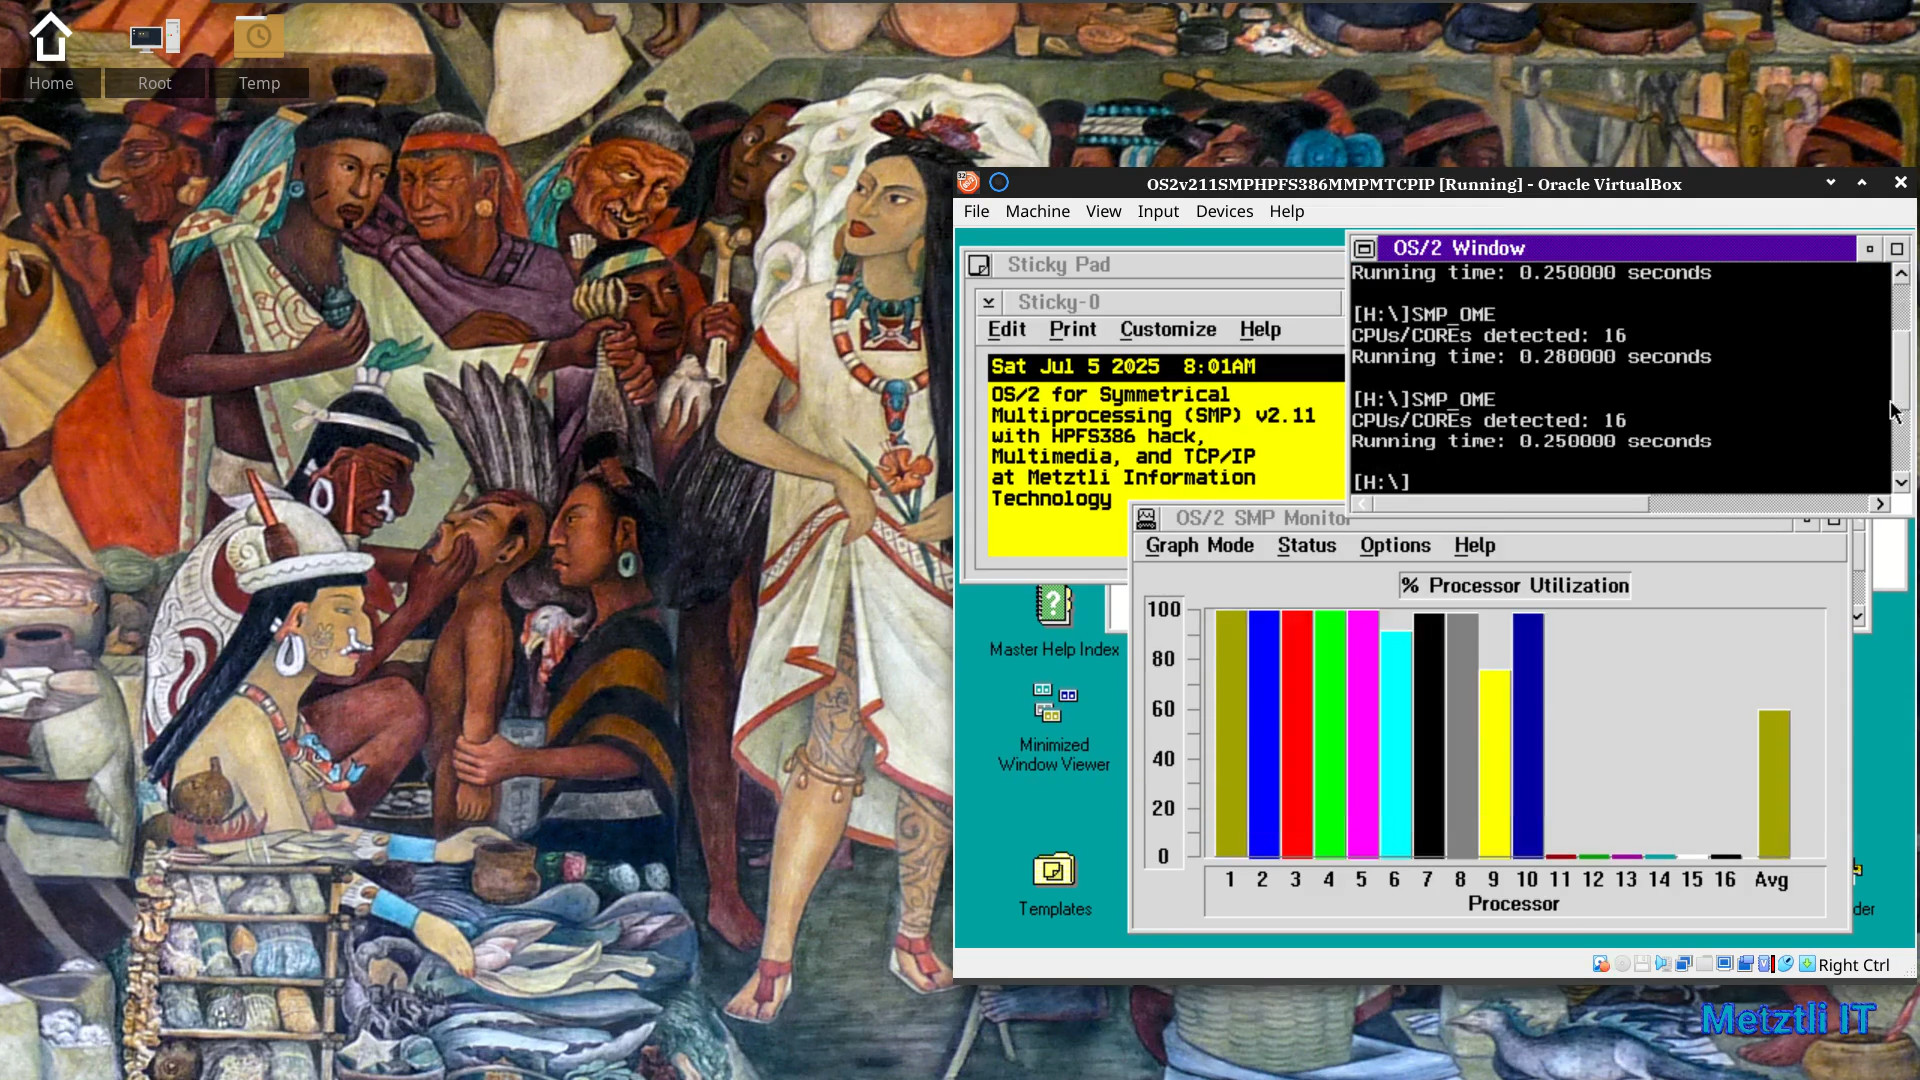Open VirtualBox Help menu
Viewport: 1920px width, 1080px height.
(1286, 211)
